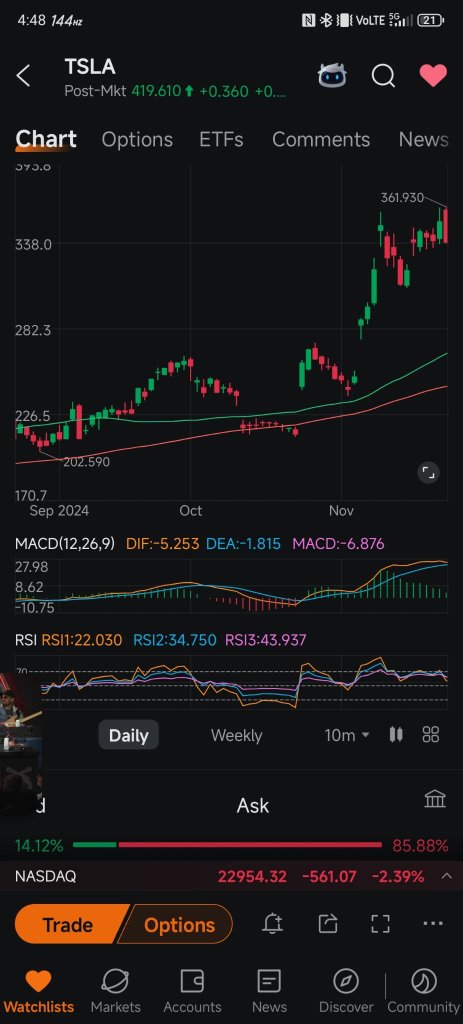Add a price alert bell icon
This screenshot has width=463, height=1024.
point(272,923)
